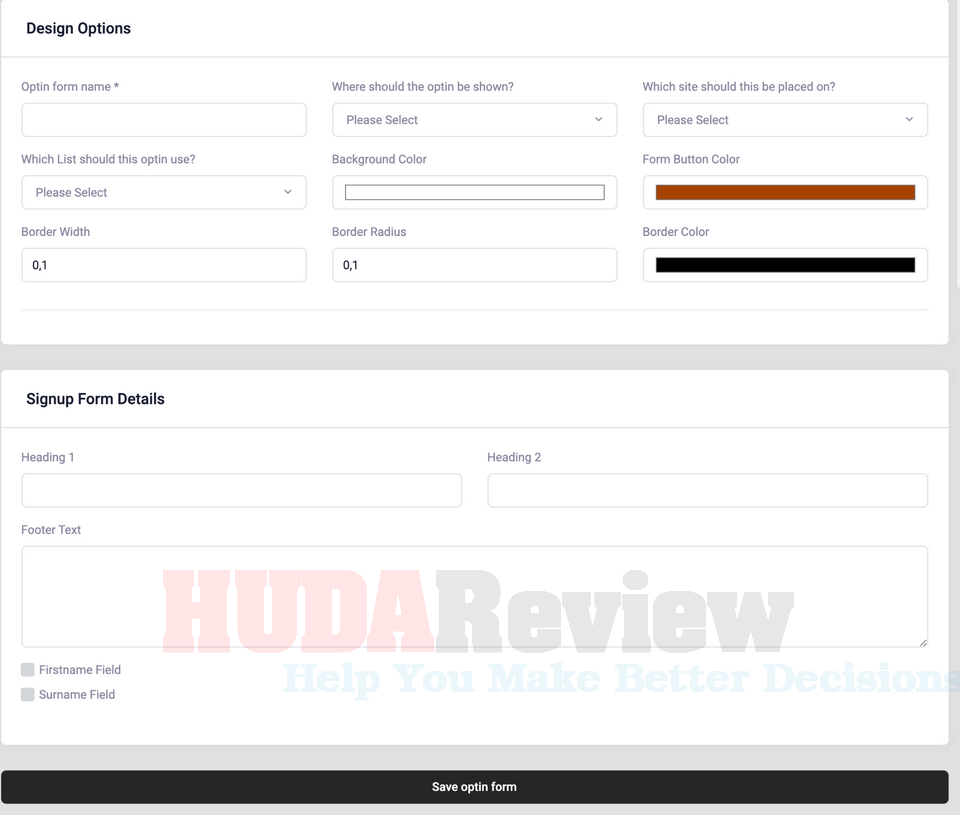
Task: Click the Heading 2 input field
Action: point(707,490)
